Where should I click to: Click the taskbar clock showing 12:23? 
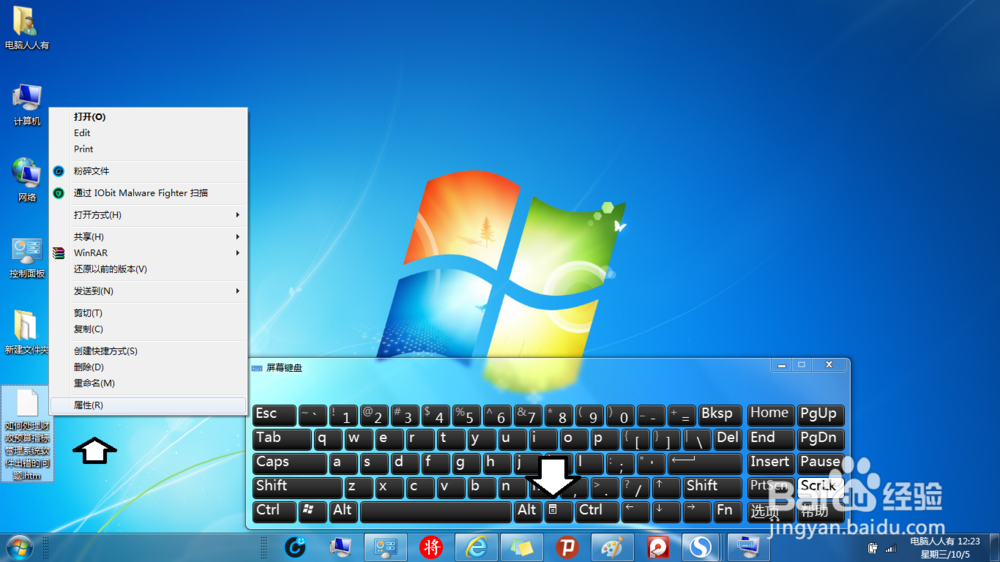tap(945, 548)
